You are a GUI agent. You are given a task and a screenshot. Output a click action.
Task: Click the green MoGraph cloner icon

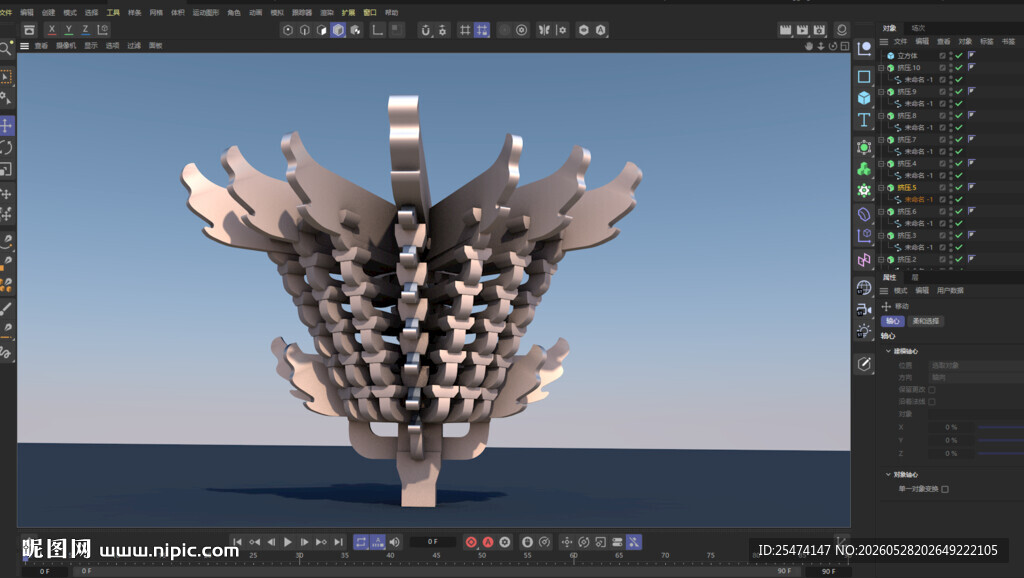click(x=864, y=169)
